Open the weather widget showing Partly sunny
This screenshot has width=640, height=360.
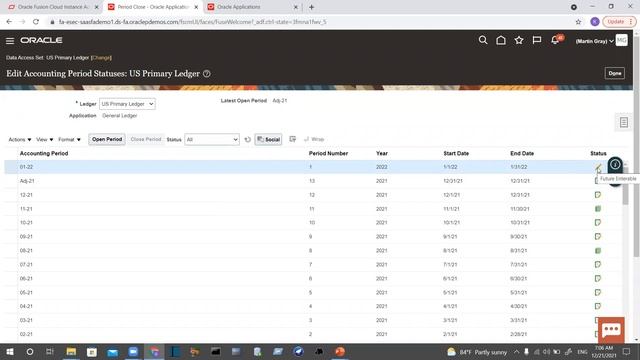point(477,352)
